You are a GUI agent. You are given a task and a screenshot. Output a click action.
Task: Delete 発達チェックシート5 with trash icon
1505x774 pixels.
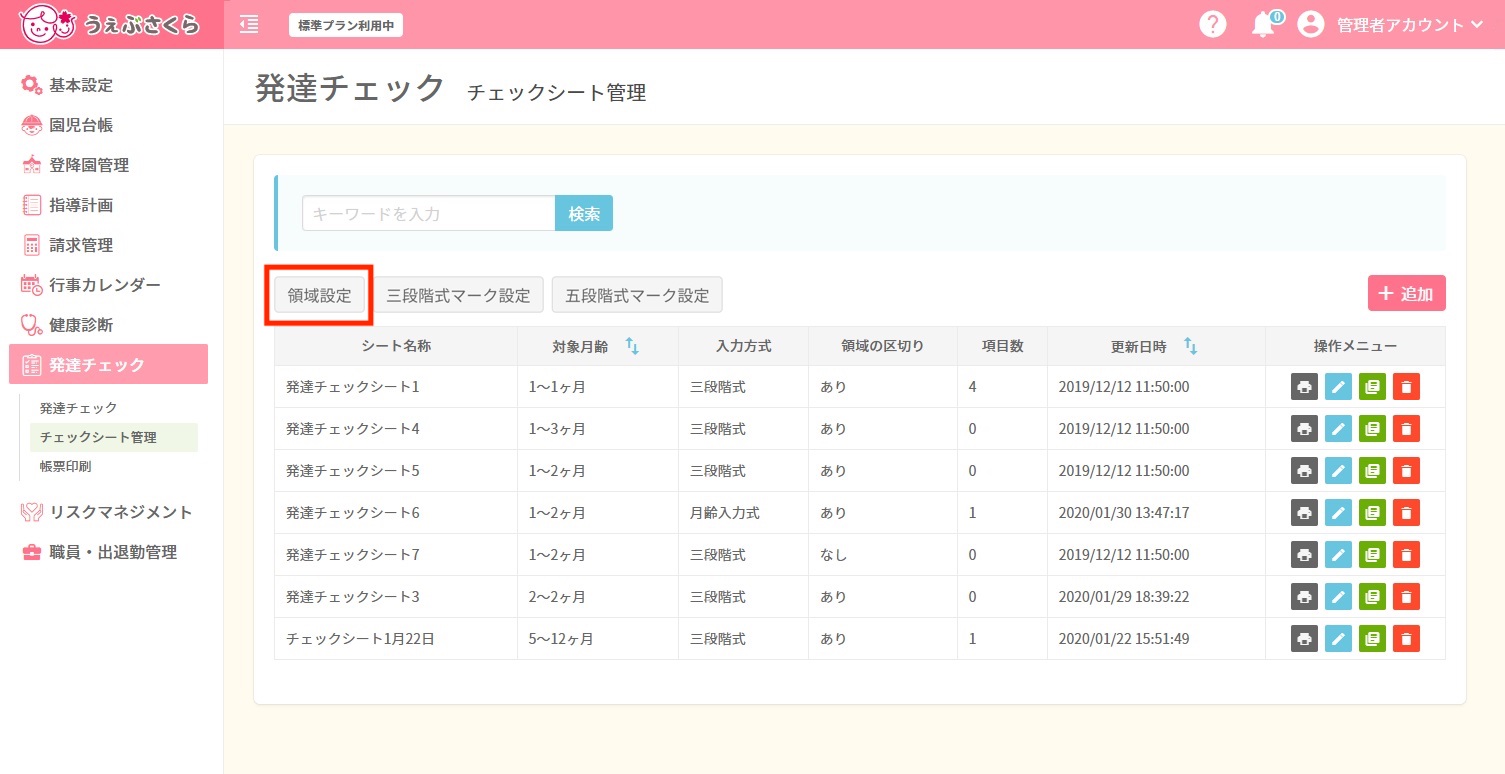(x=1406, y=471)
